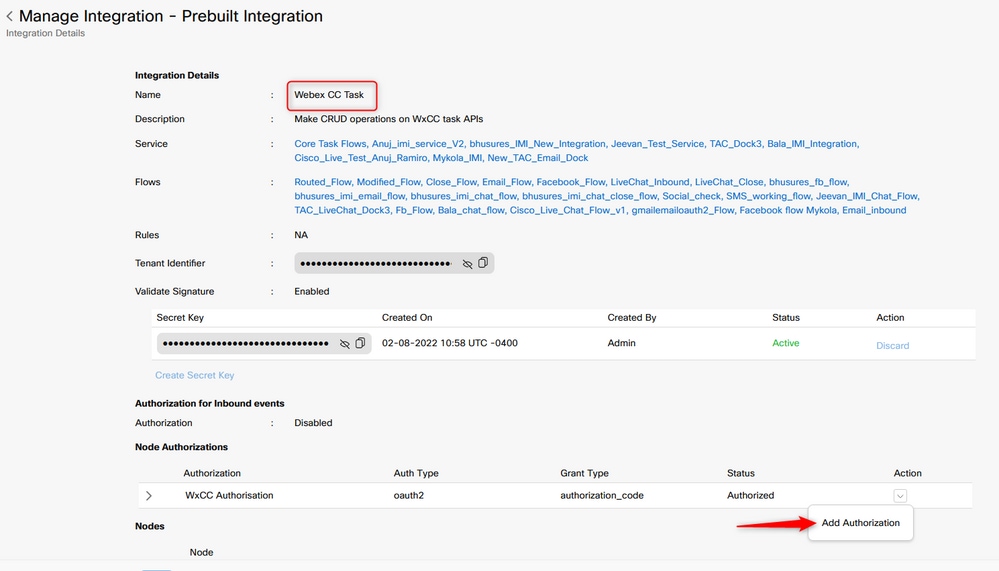Choose Add Authorization from the popup menu
The image size is (999, 571).
tap(860, 523)
